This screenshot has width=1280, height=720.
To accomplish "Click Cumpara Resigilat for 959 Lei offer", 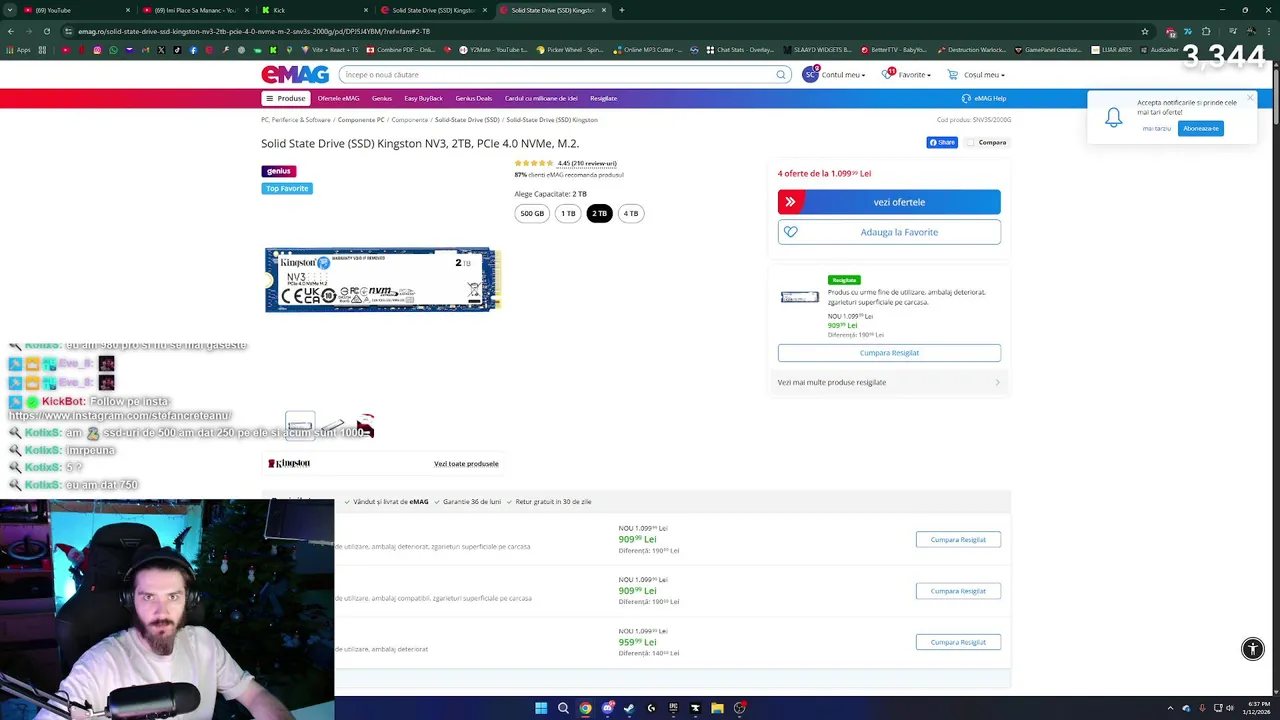I will 958,642.
